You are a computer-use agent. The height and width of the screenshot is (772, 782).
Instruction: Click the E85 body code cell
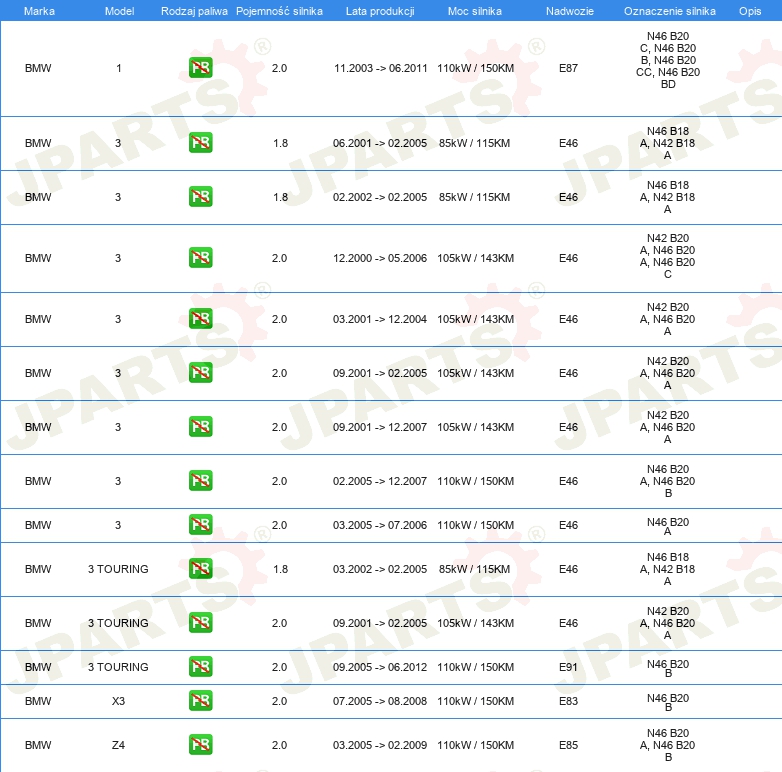click(568, 745)
